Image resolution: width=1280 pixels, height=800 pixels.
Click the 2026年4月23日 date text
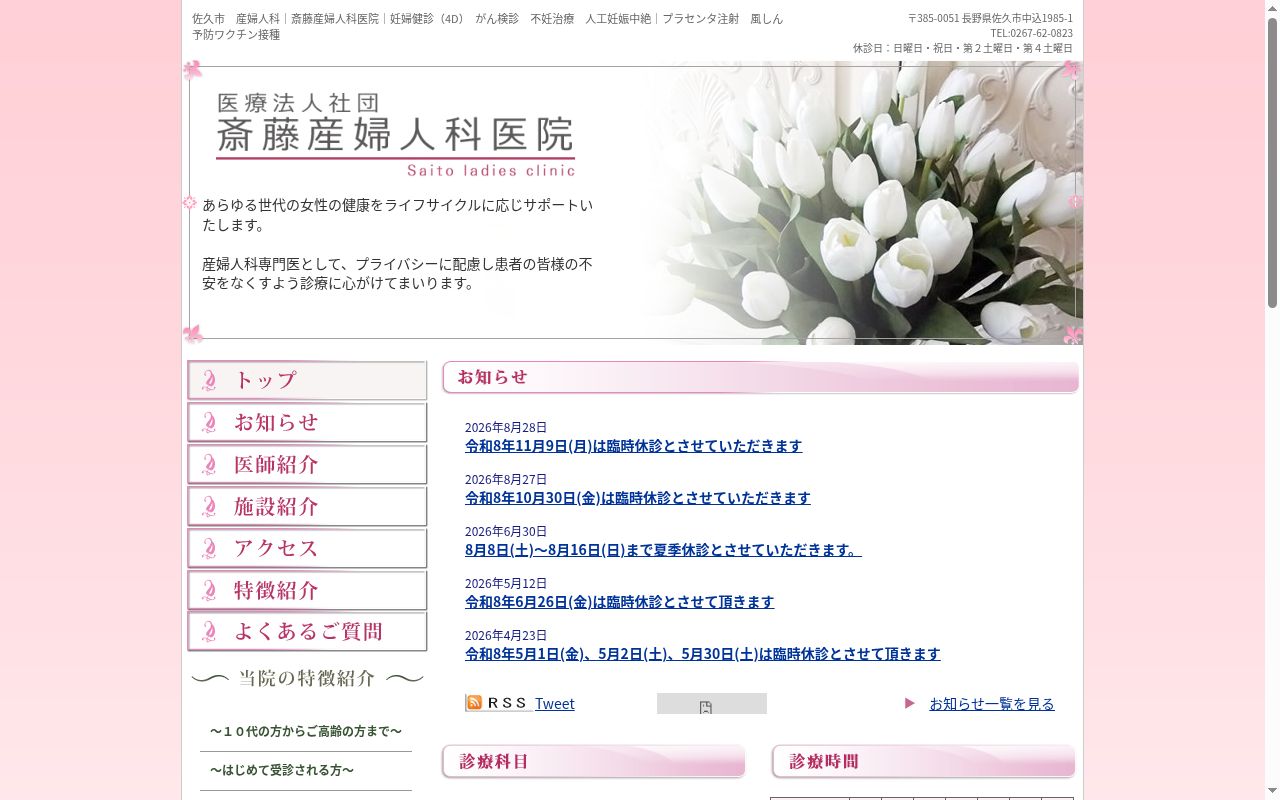click(506, 636)
